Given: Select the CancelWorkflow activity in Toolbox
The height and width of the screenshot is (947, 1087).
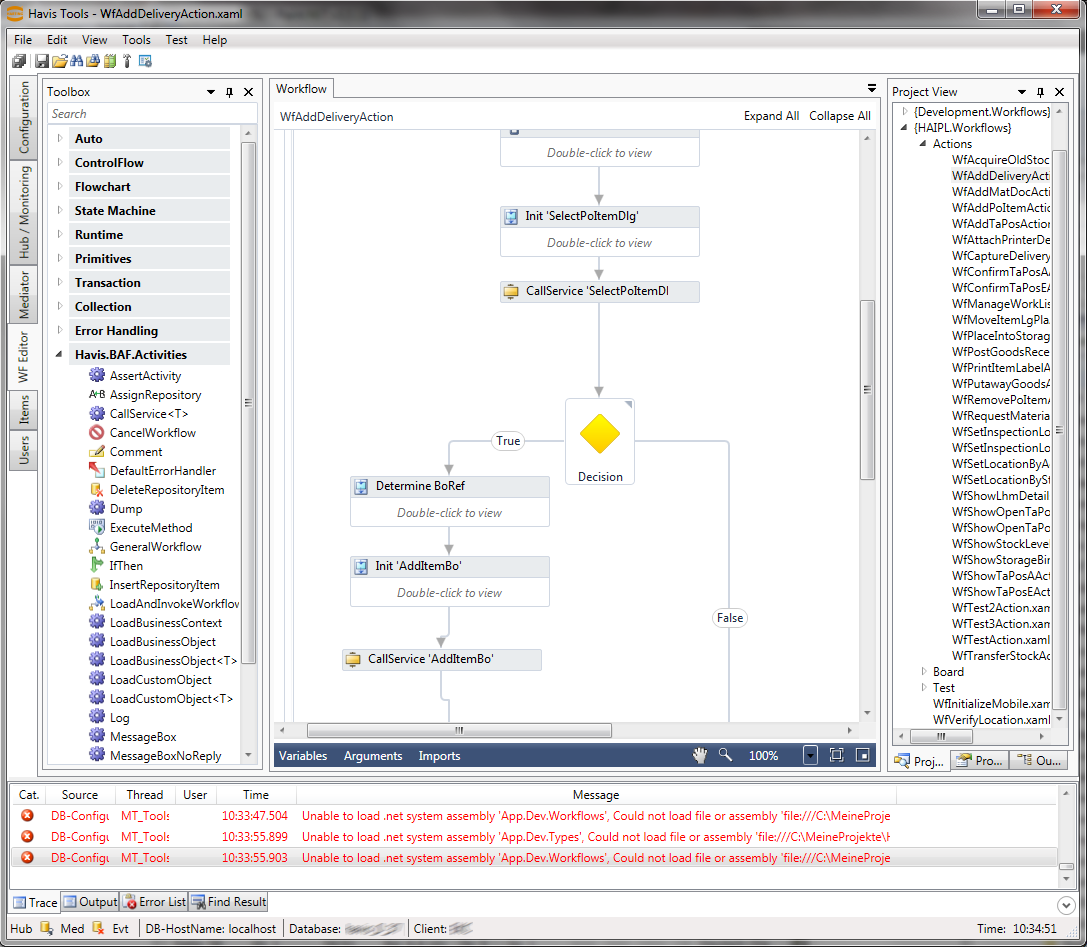Looking at the screenshot, I should [x=152, y=433].
